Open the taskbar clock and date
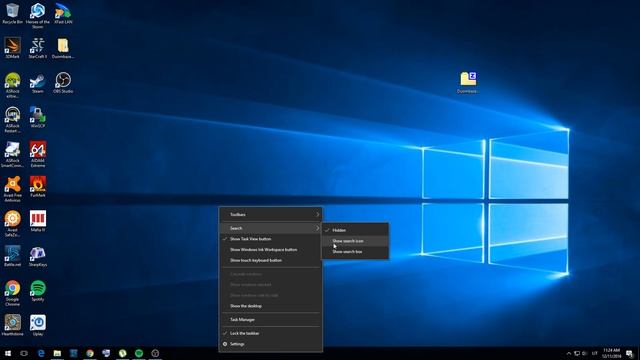The width and height of the screenshot is (640, 360). pos(611,353)
